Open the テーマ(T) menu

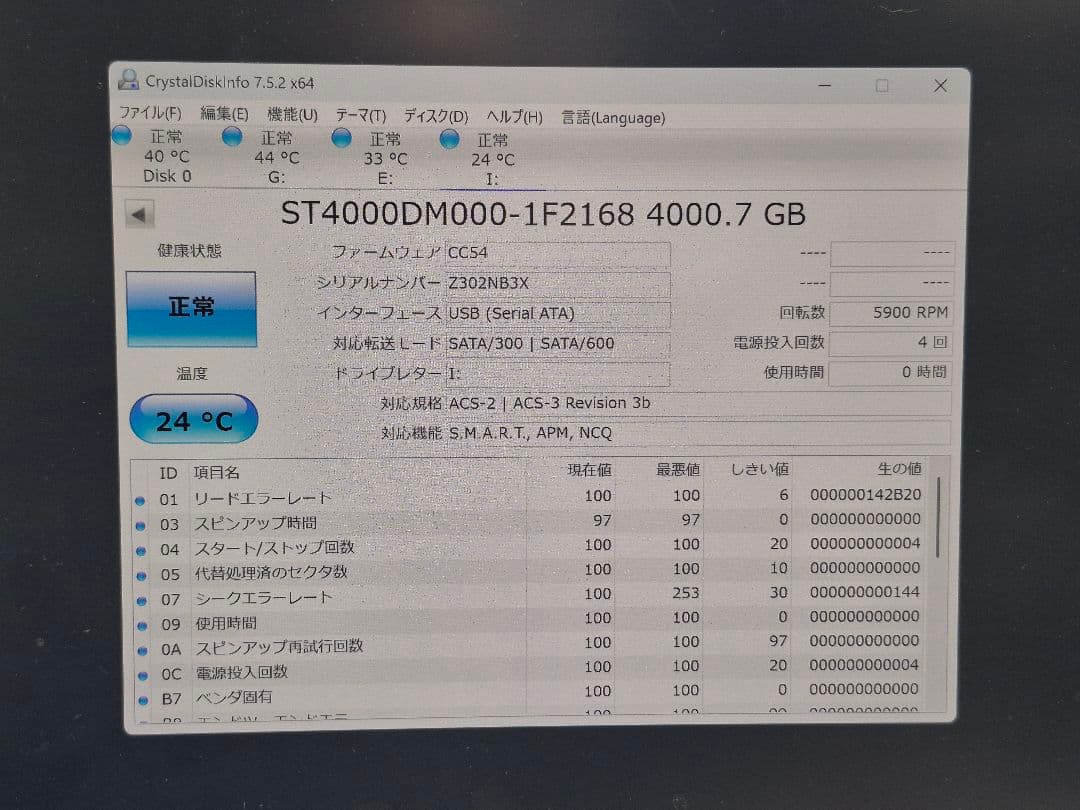359,116
